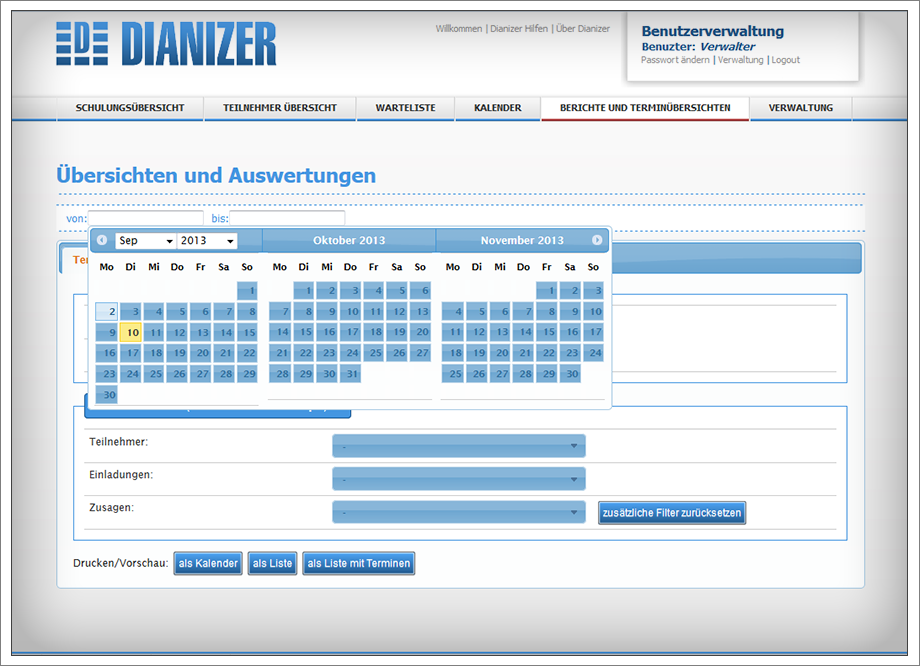The width and height of the screenshot is (920, 666).
Task: Click Passwort ändern link
Action: (675, 60)
